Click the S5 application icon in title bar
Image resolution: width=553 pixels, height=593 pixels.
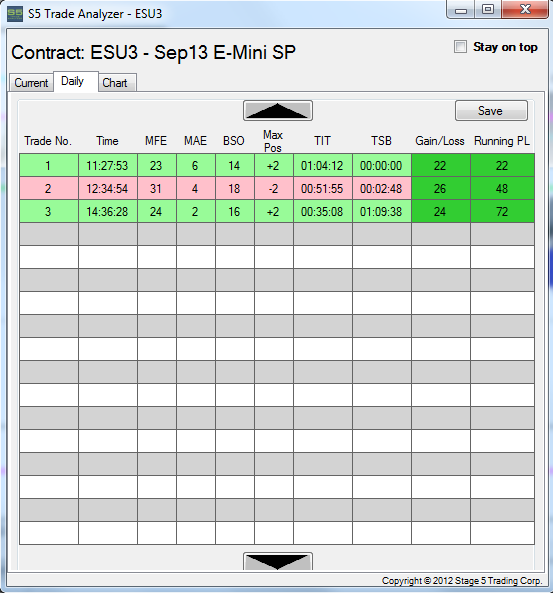click(15, 14)
